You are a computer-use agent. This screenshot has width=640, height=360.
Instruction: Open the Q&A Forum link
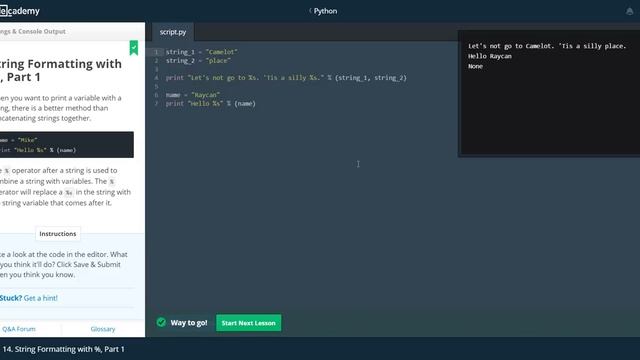19,329
